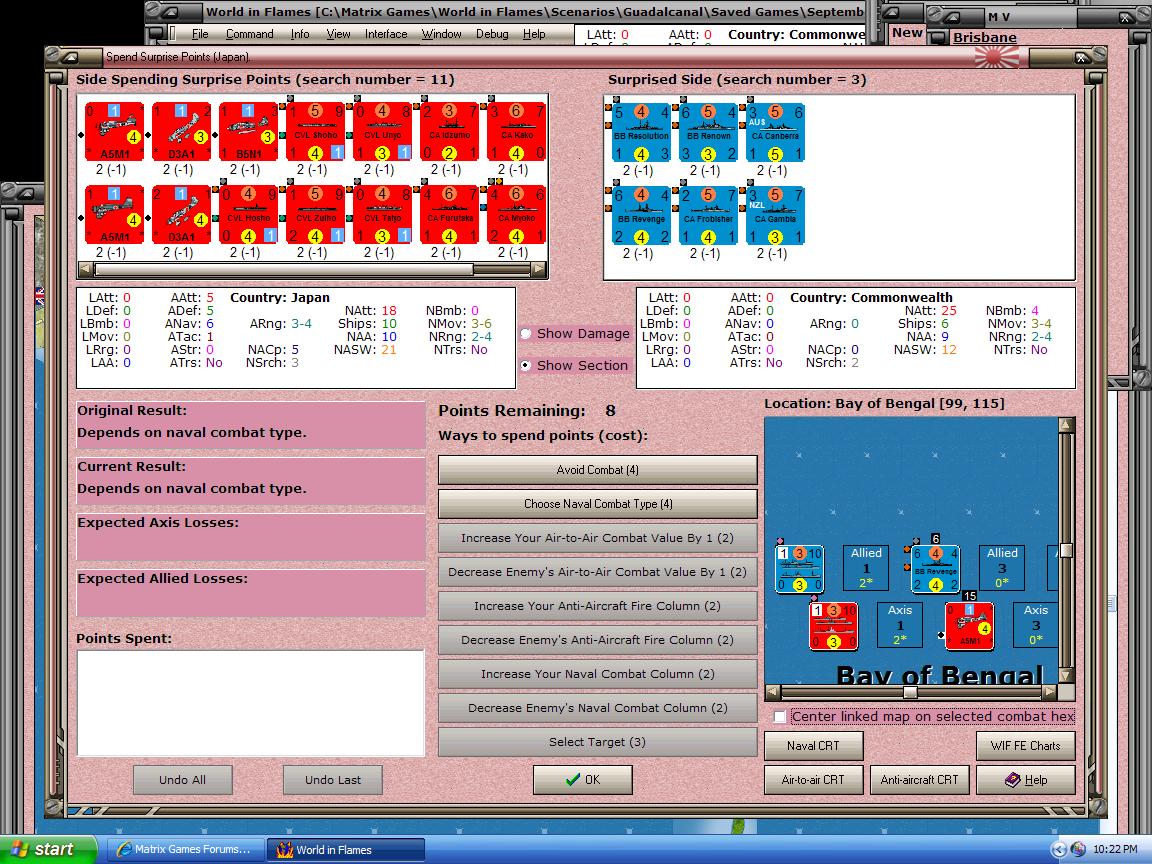
Task: Select the CVL Unyo carrier counter
Action: click(382, 132)
